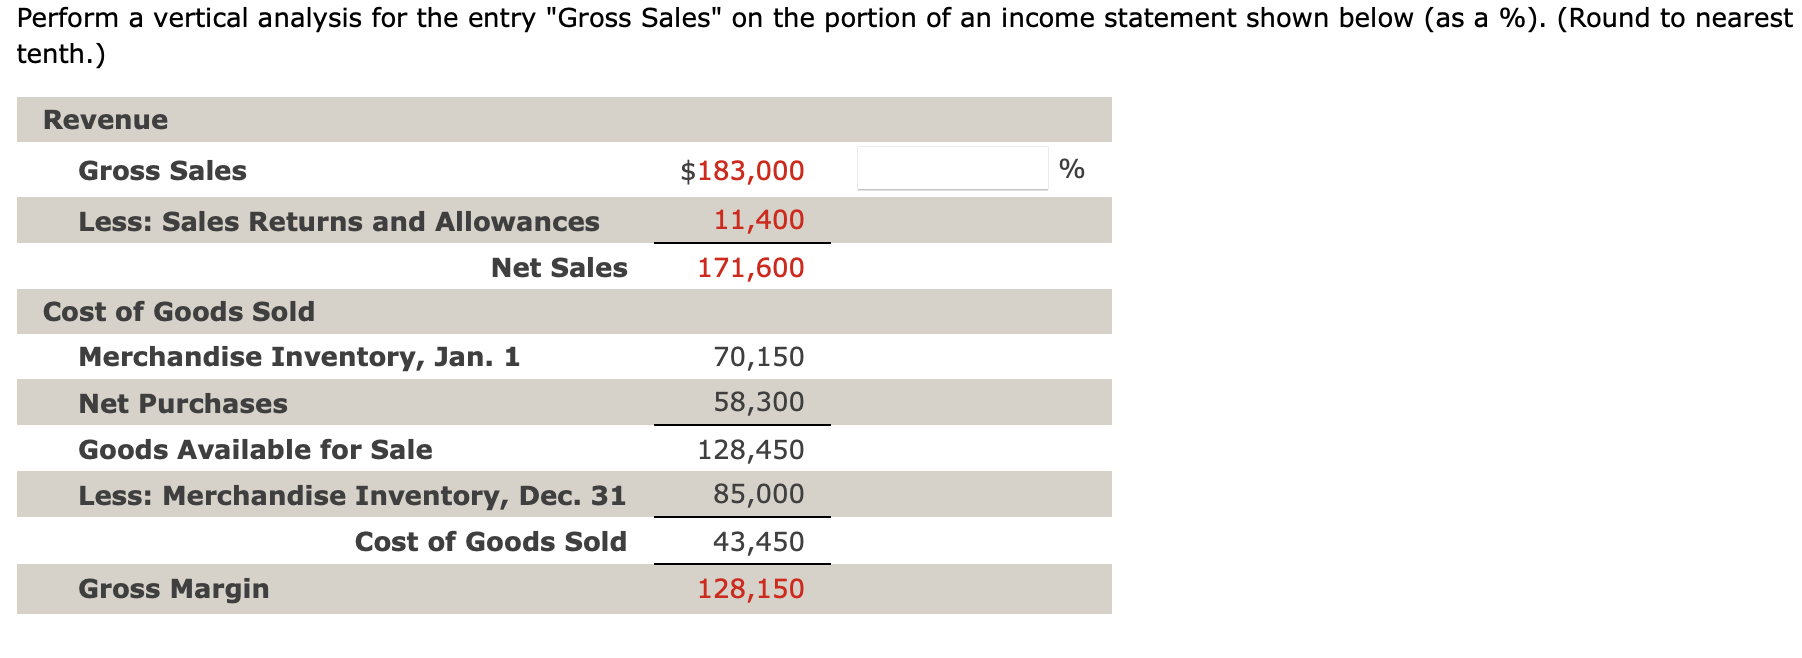Viewport: 1802px width, 658px height.
Task: Select the Gross Margin row
Action: click(173, 589)
